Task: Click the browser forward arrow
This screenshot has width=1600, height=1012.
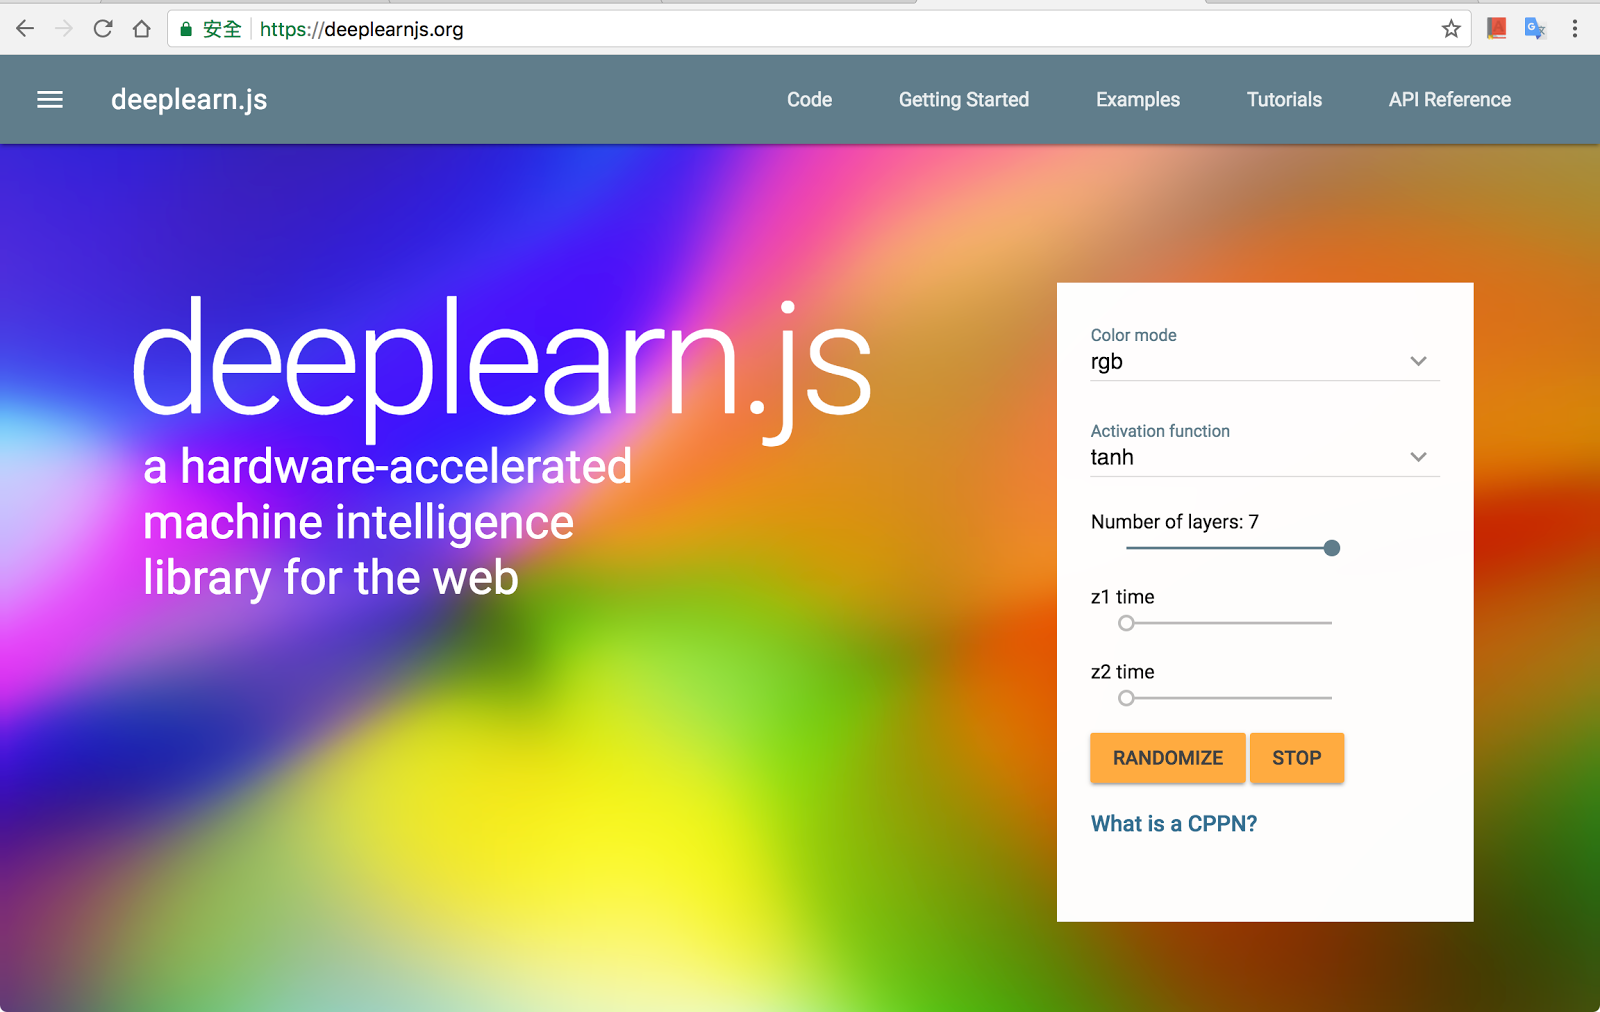Action: coord(64,29)
